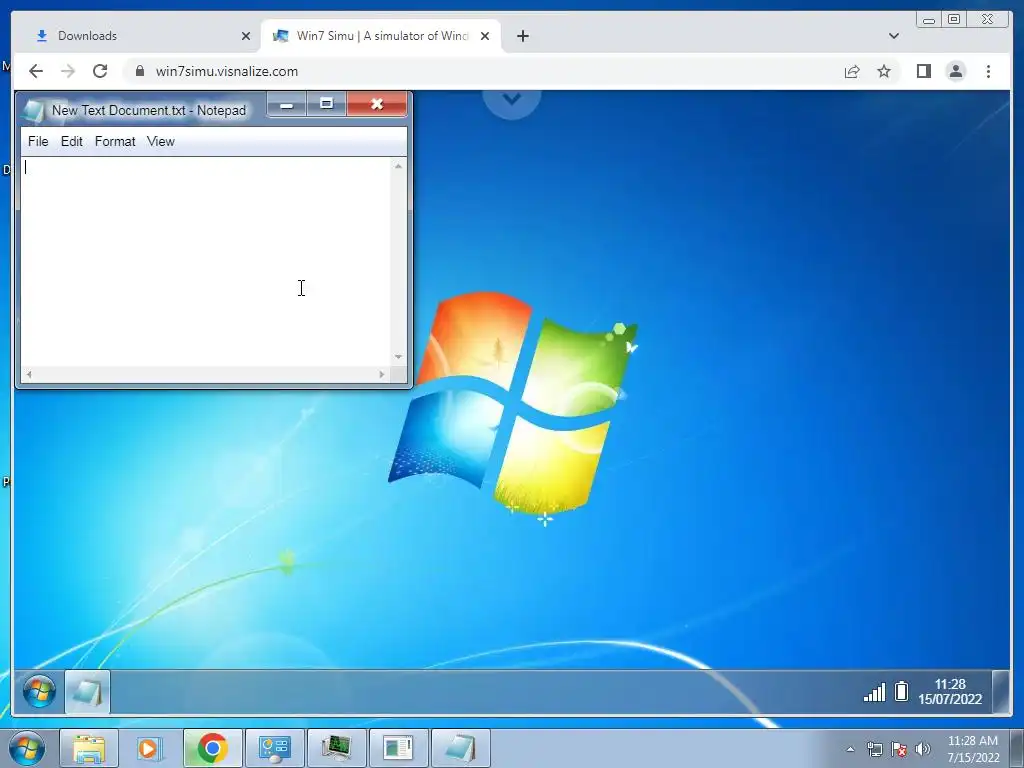Launch Windows Media Player from taskbar
This screenshot has width=1024, height=768.
(150, 748)
